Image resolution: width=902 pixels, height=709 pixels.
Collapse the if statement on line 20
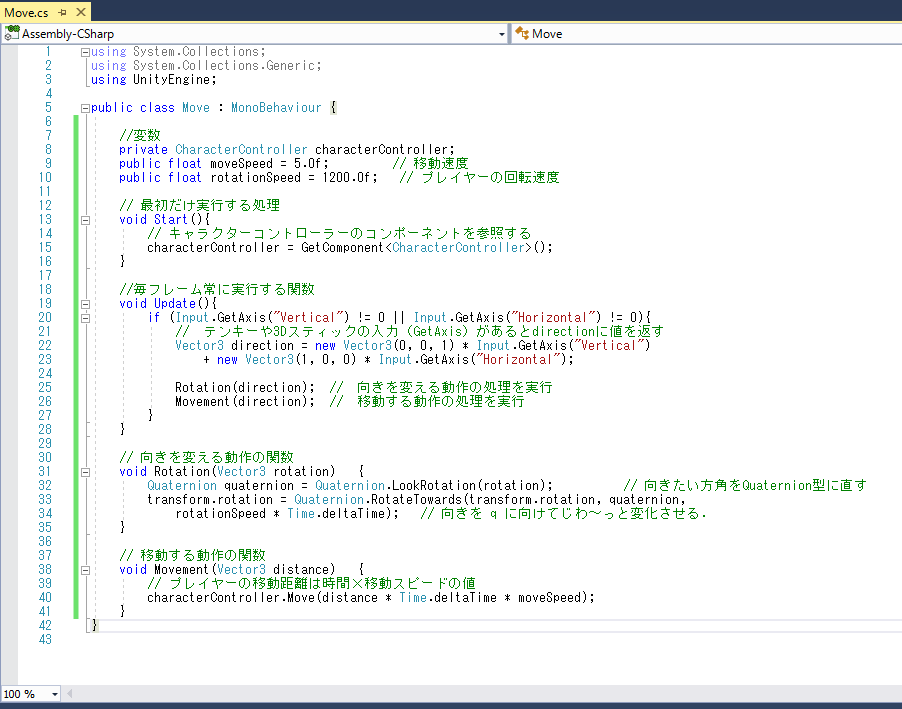(85, 318)
